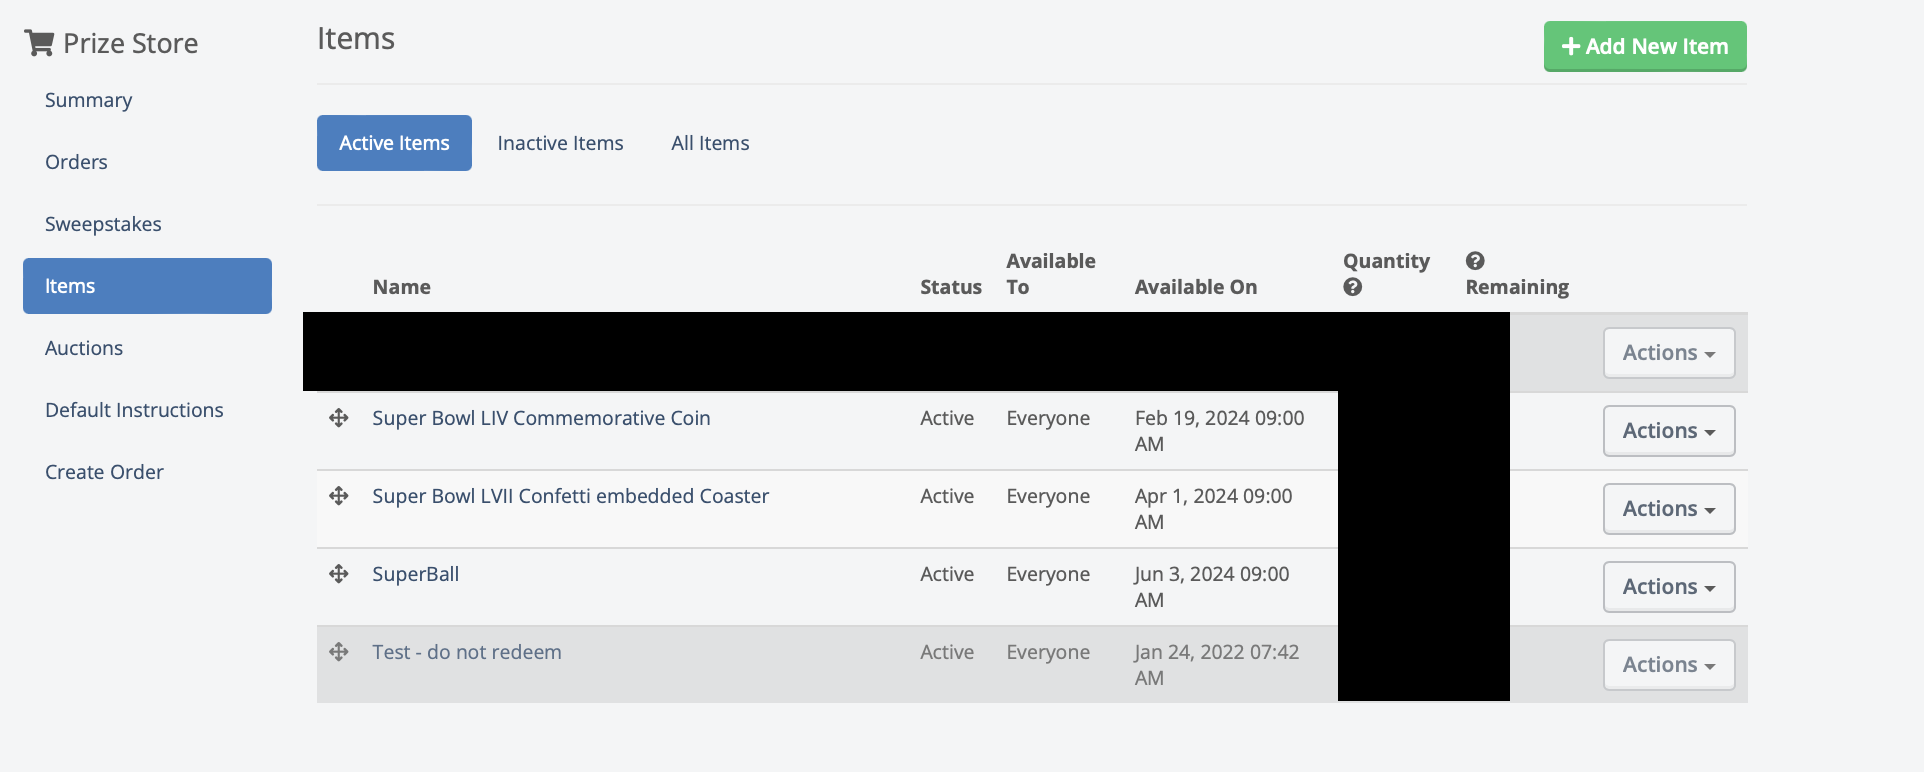Screen dimensions: 1924x772
Task: Show the All Items tab
Action: [710, 143]
